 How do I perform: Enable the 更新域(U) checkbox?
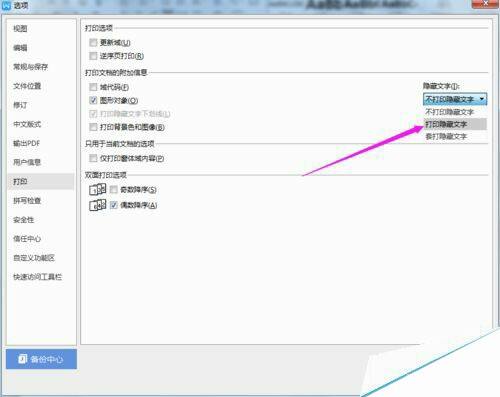pyautogui.click(x=93, y=42)
